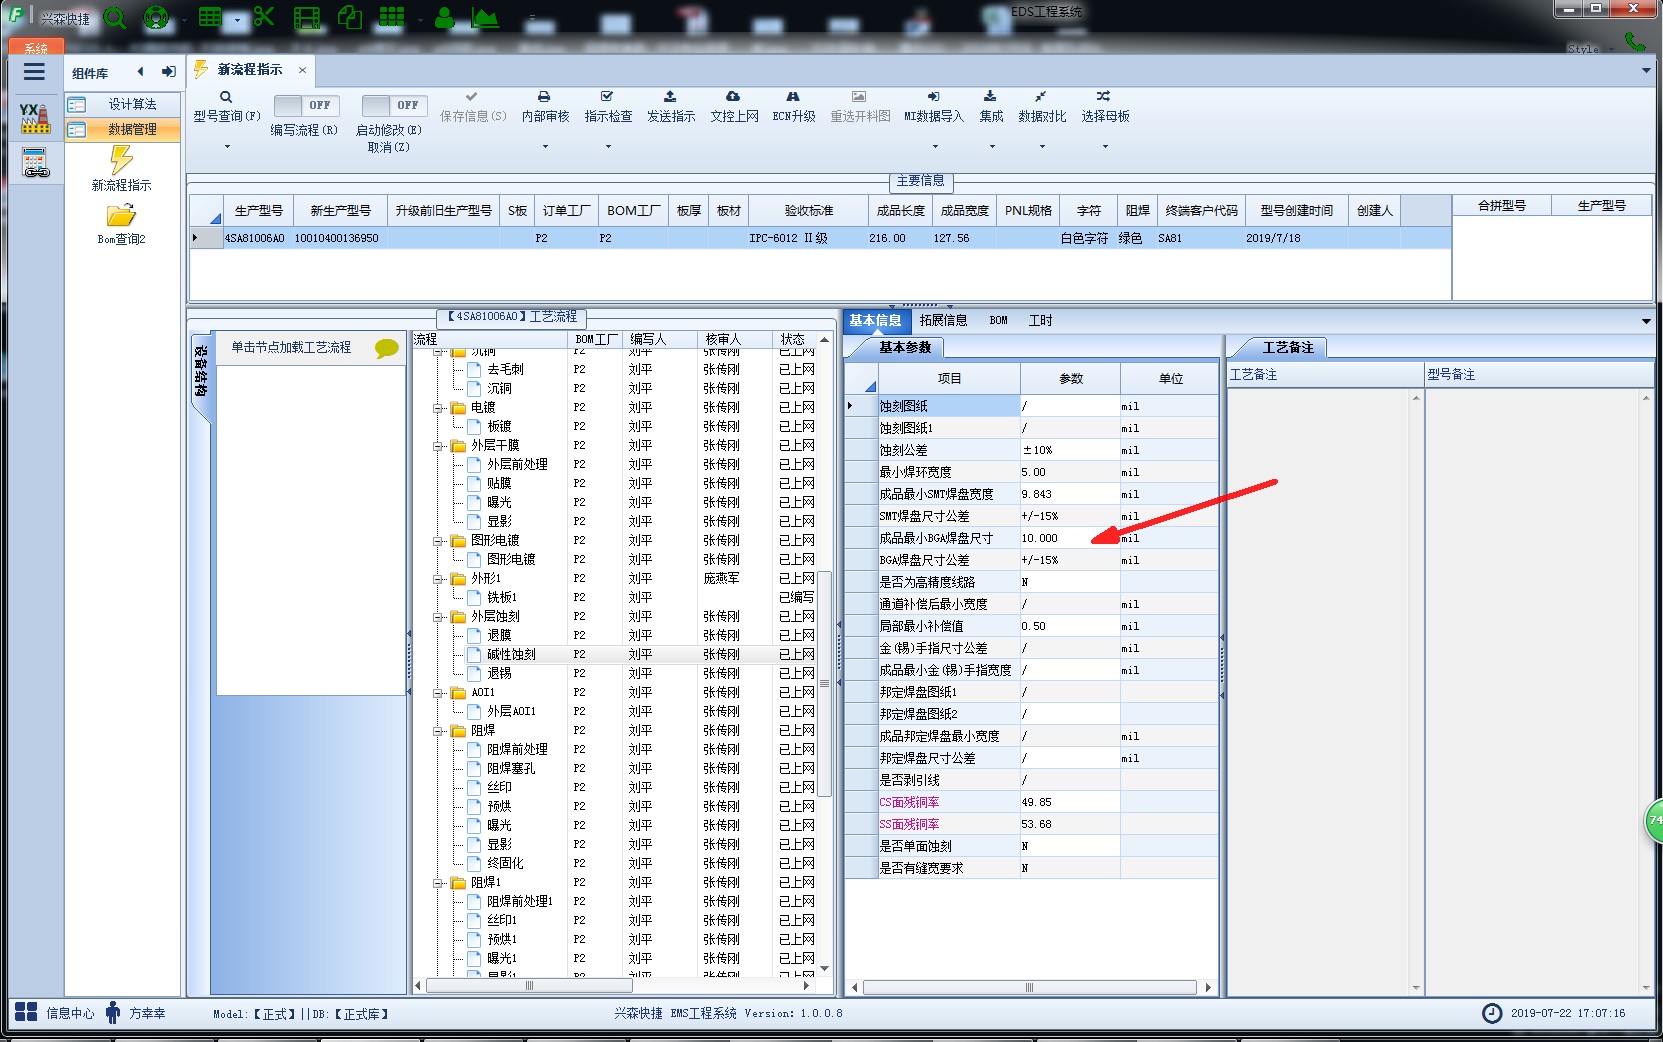Switch to 拓展信息 tab

tap(943, 320)
